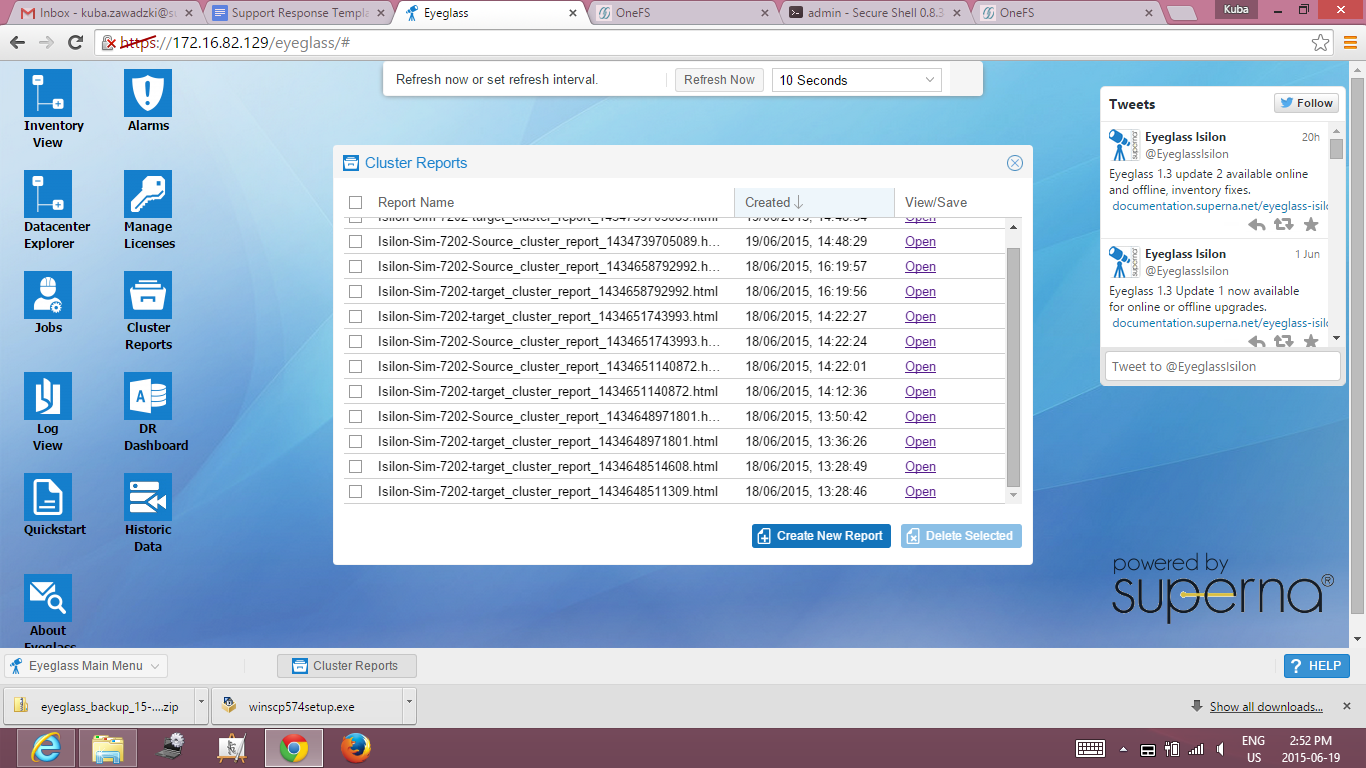Click the Delete Selected button

(x=961, y=536)
